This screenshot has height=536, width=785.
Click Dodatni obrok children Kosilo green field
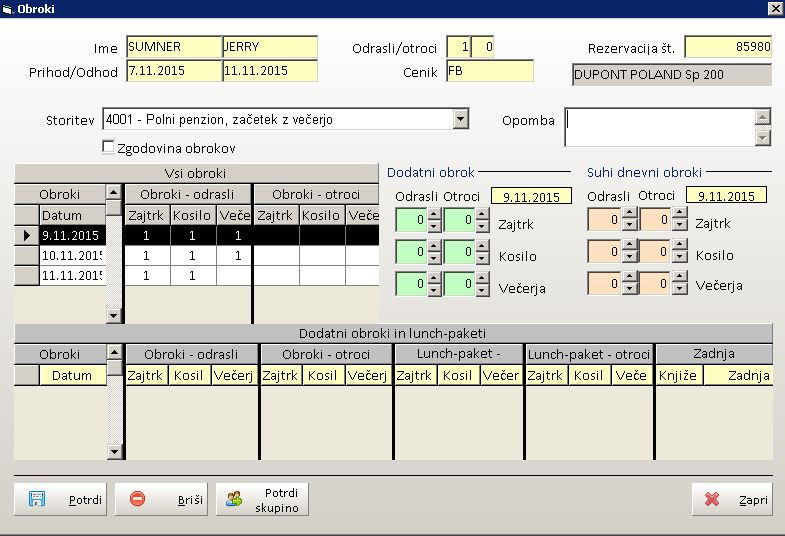point(459,252)
